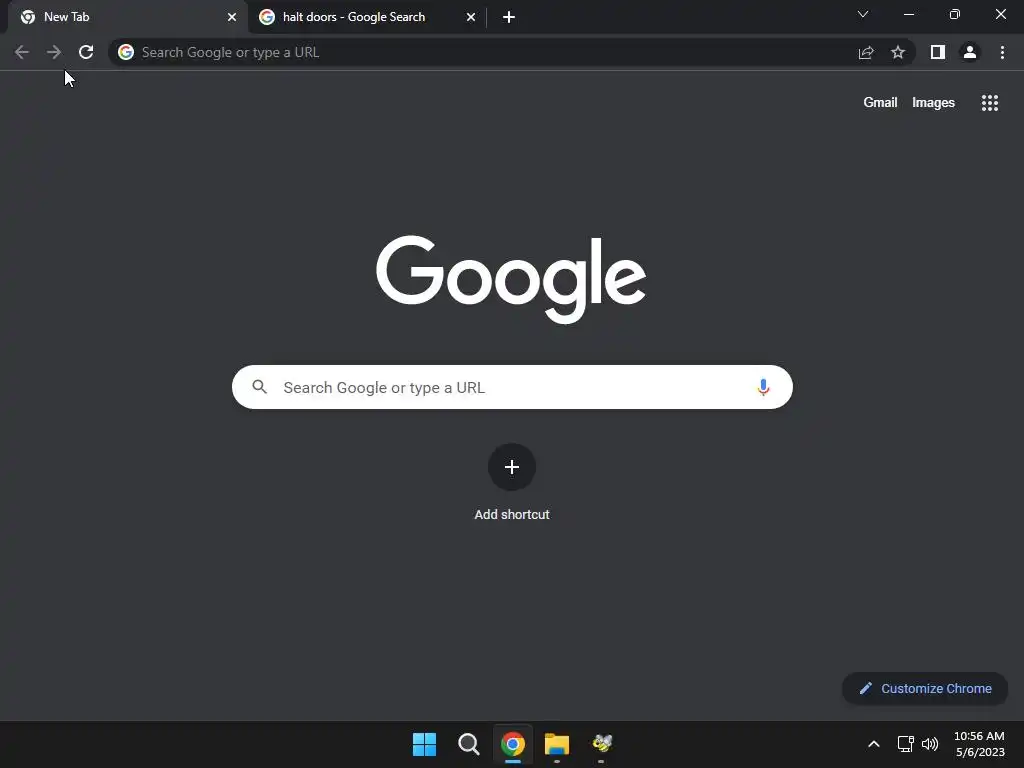Select the New Tab tab
The width and height of the screenshot is (1024, 768).
coord(127,17)
